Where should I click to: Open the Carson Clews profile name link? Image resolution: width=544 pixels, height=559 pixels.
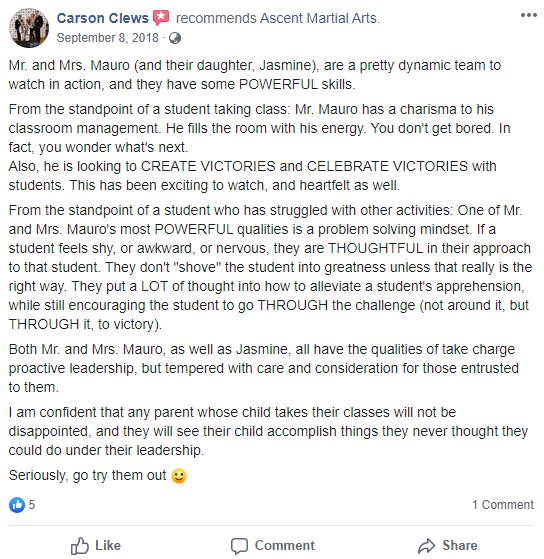tap(103, 18)
